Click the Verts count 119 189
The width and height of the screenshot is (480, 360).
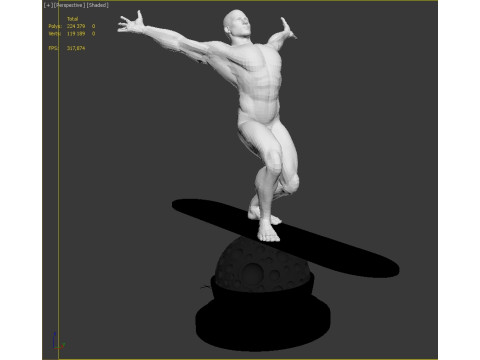pos(76,34)
